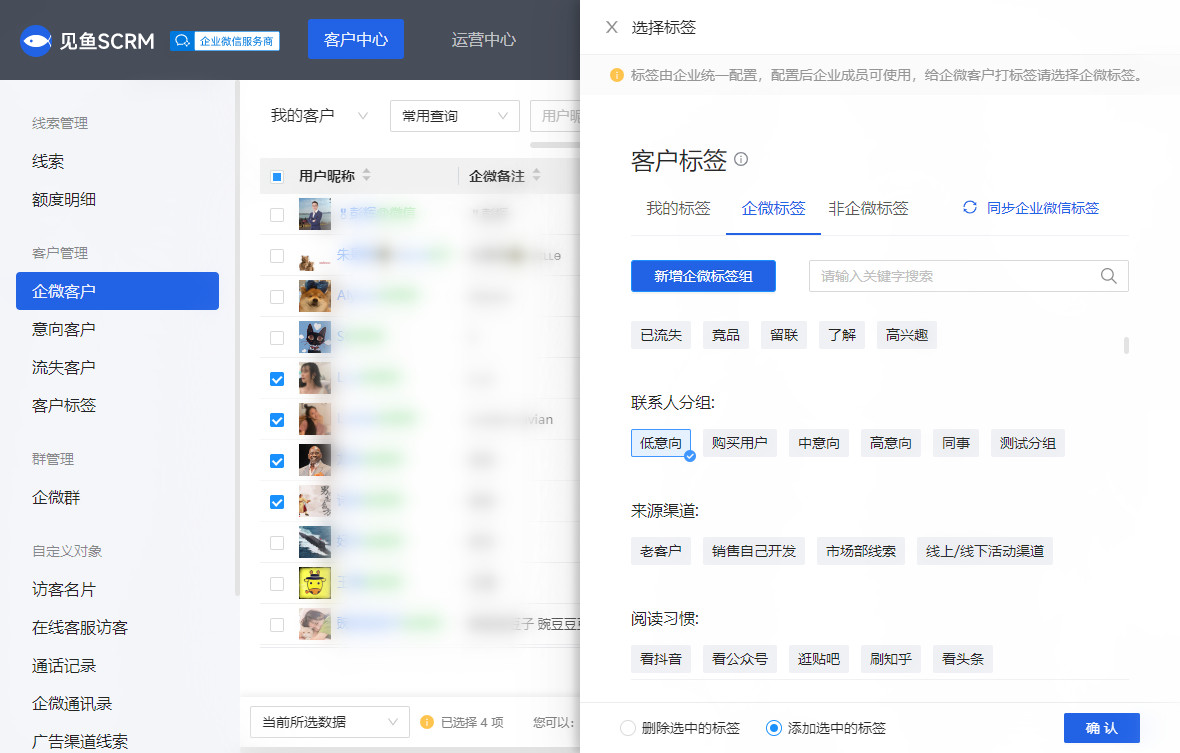
Task: Click the 确认 button
Action: tap(1102, 728)
